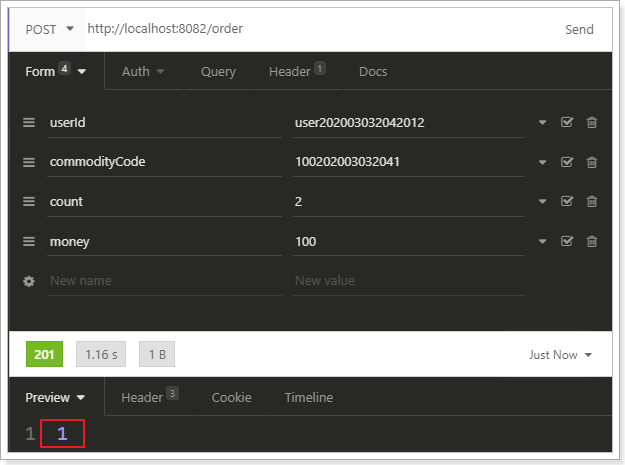Grab the drag handle beside userId
The image size is (625, 465).
(x=29, y=122)
